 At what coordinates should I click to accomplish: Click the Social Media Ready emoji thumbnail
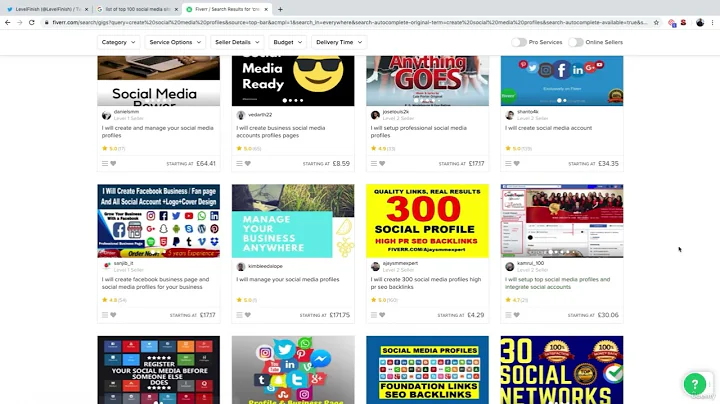293,81
